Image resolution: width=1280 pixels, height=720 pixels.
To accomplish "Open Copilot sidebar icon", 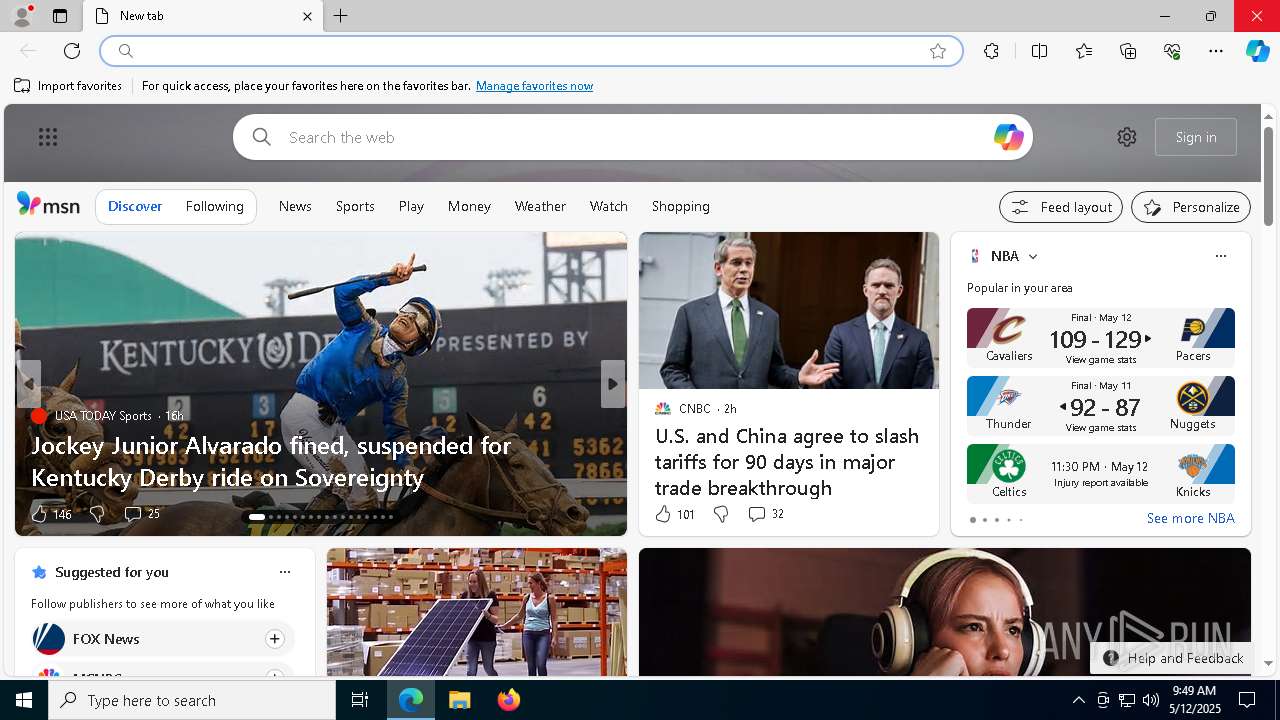I will [x=1257, y=51].
